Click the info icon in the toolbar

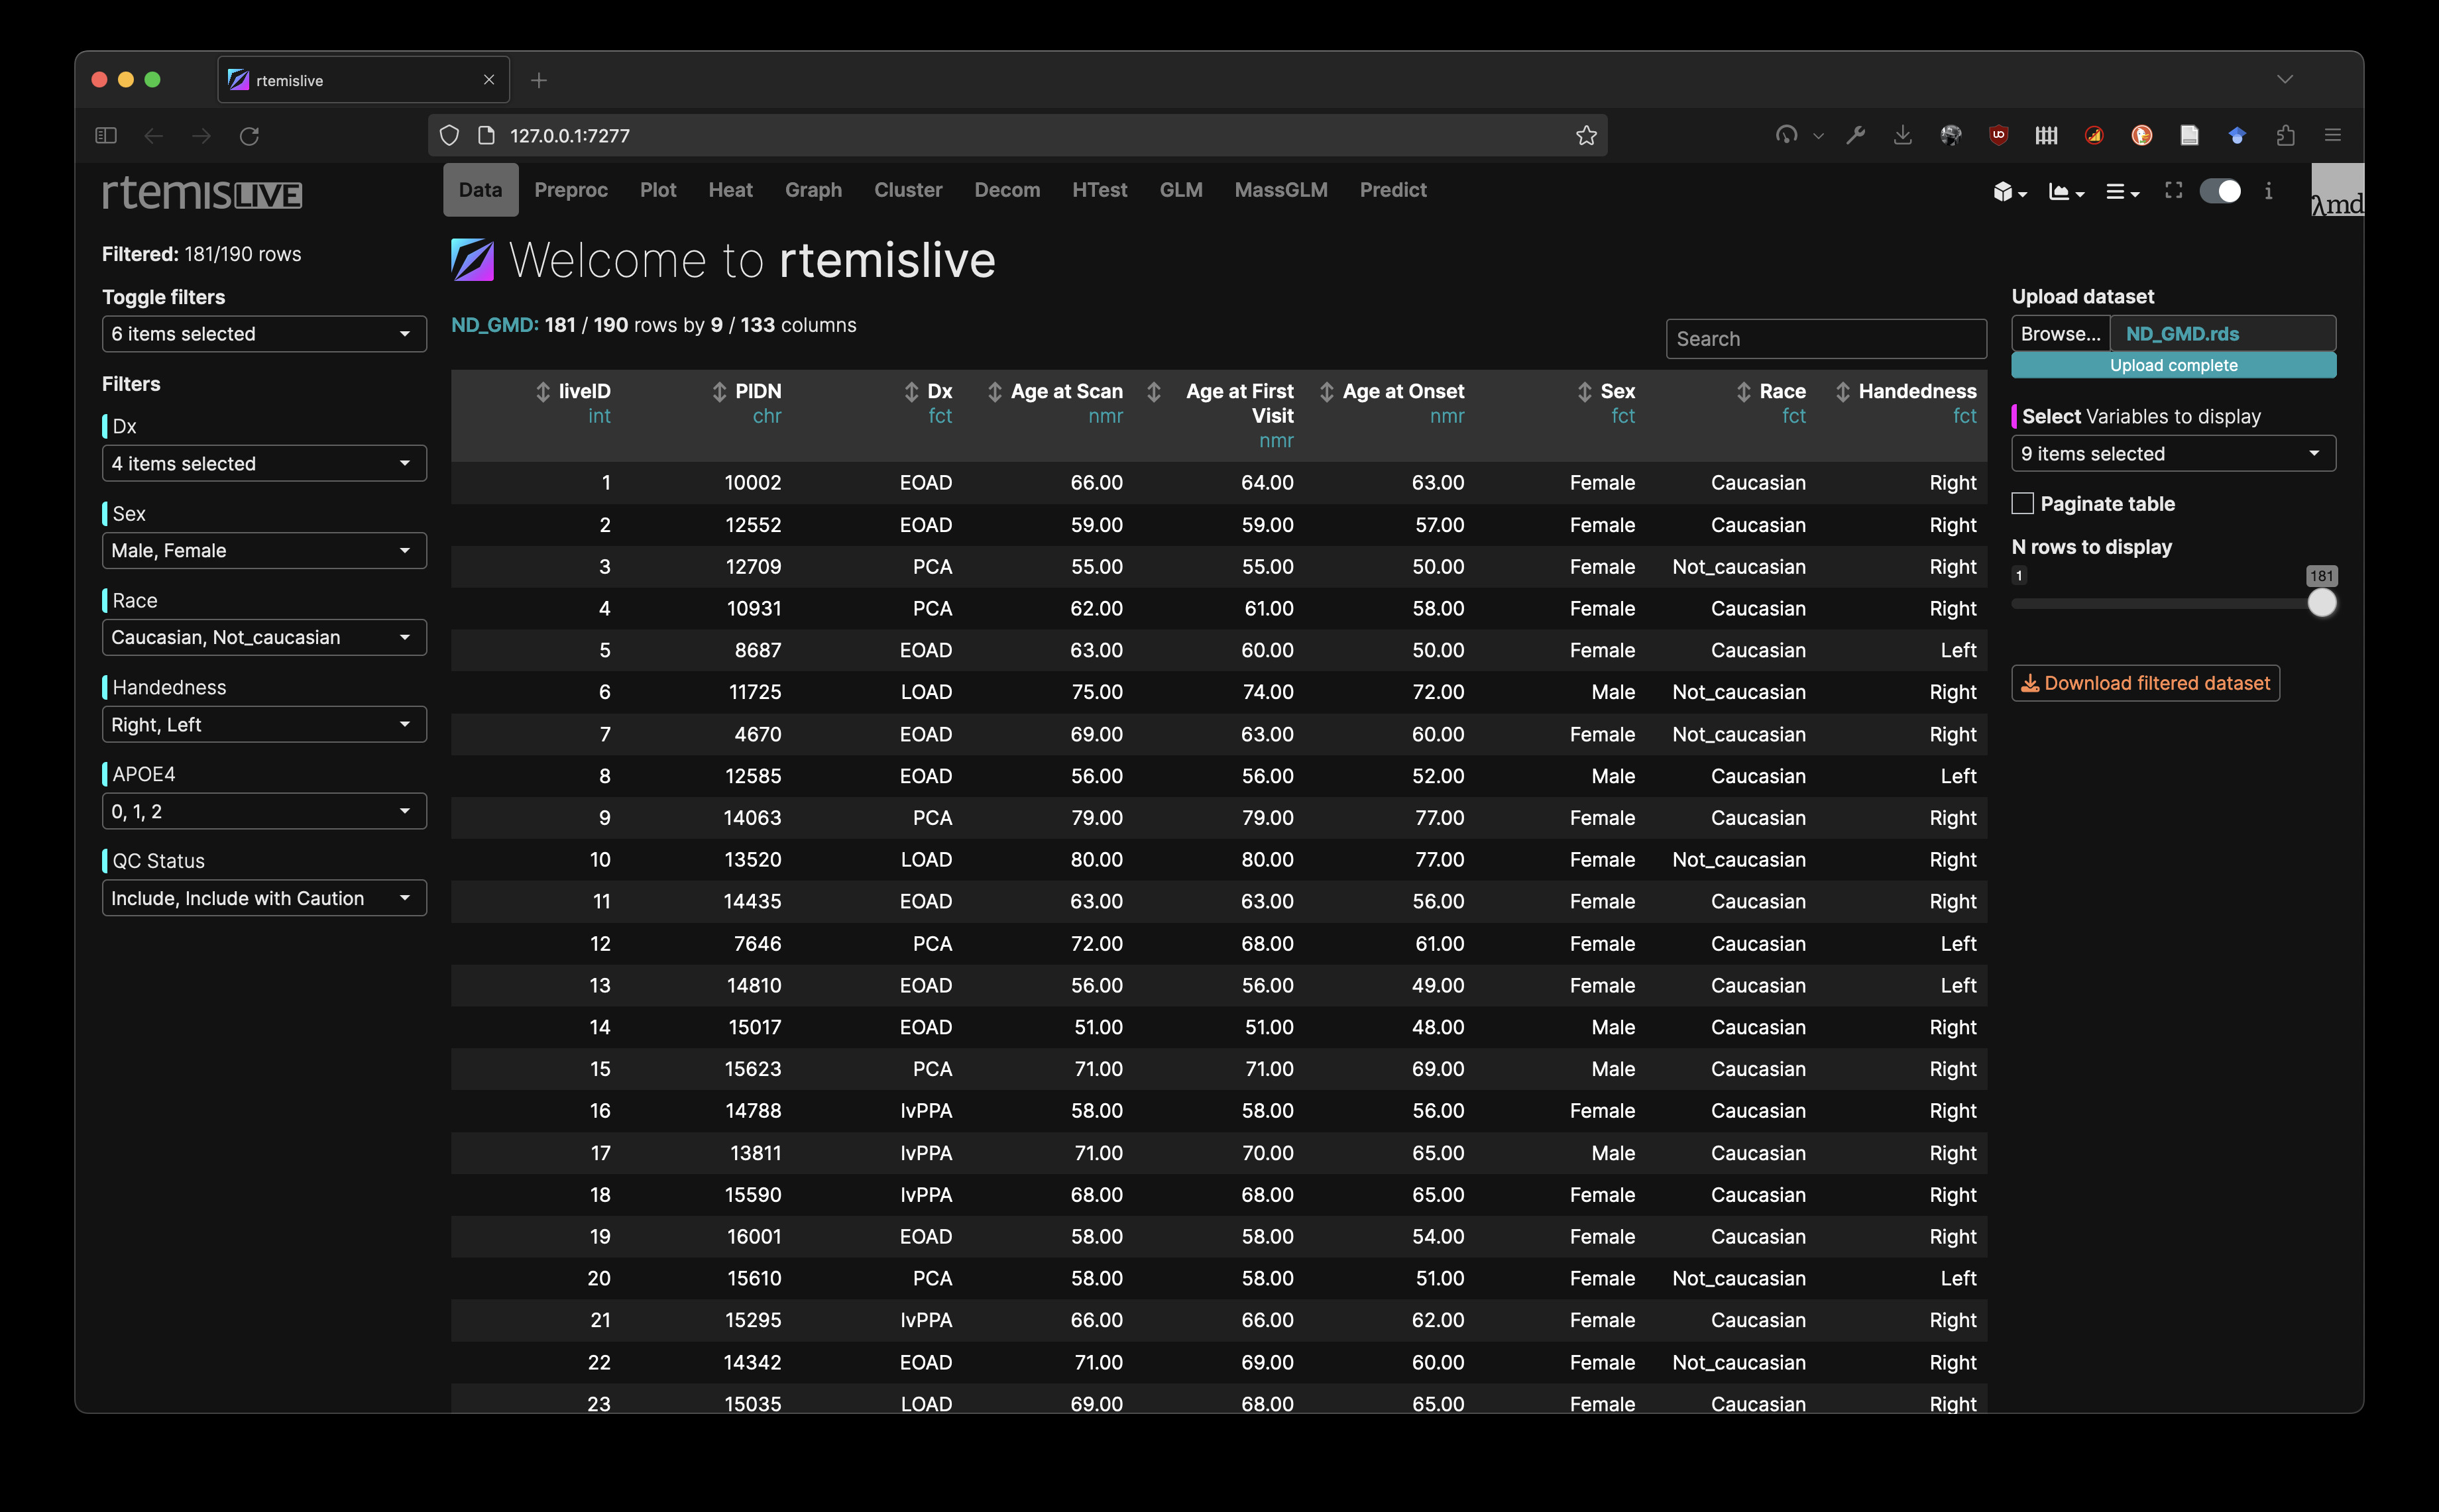[2268, 191]
